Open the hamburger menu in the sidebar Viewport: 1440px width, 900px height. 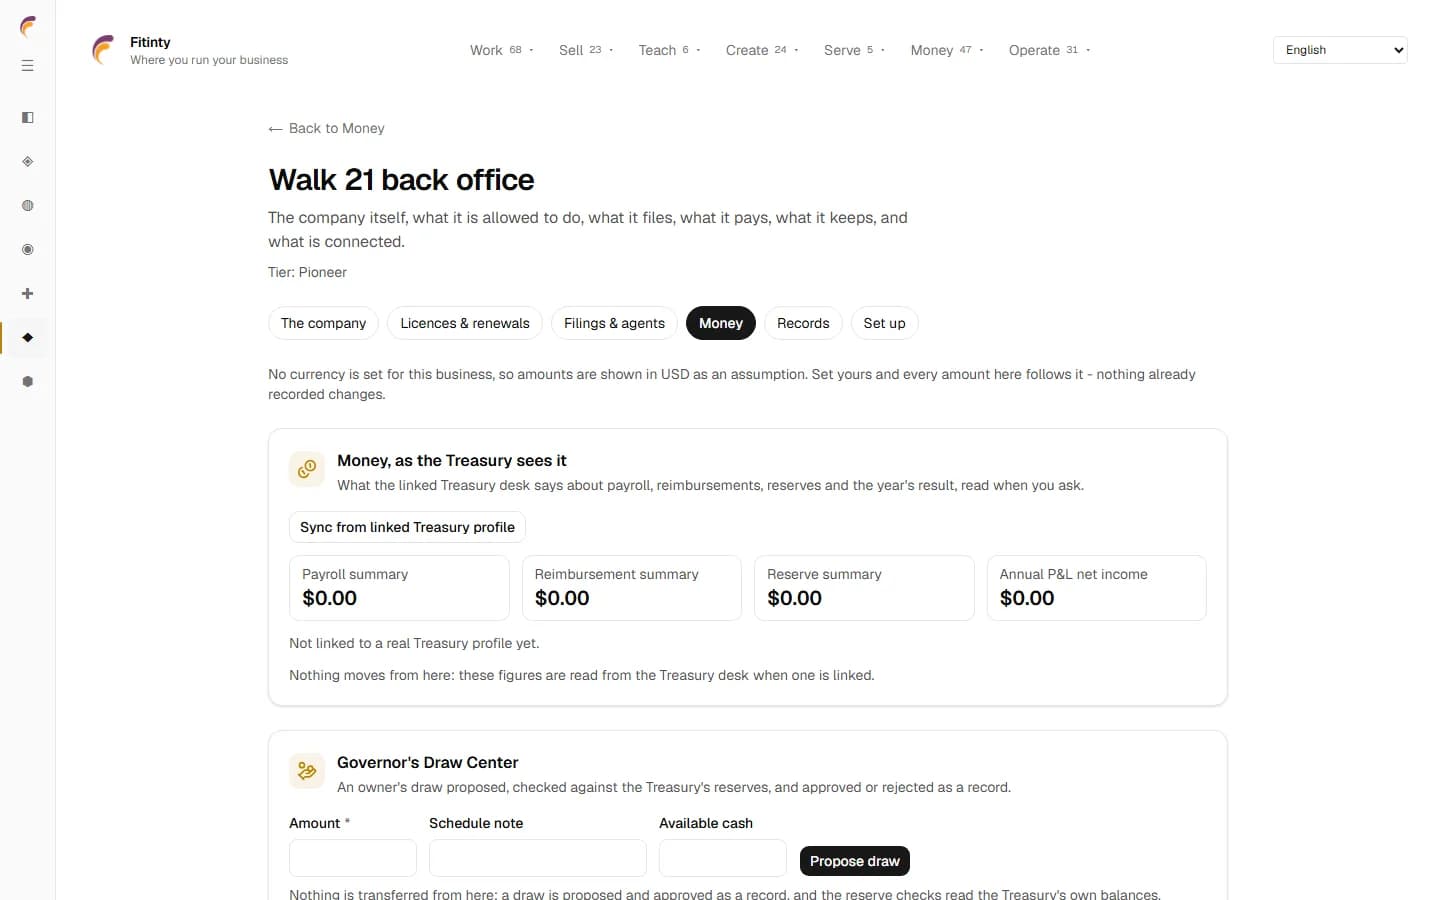pyautogui.click(x=28, y=66)
